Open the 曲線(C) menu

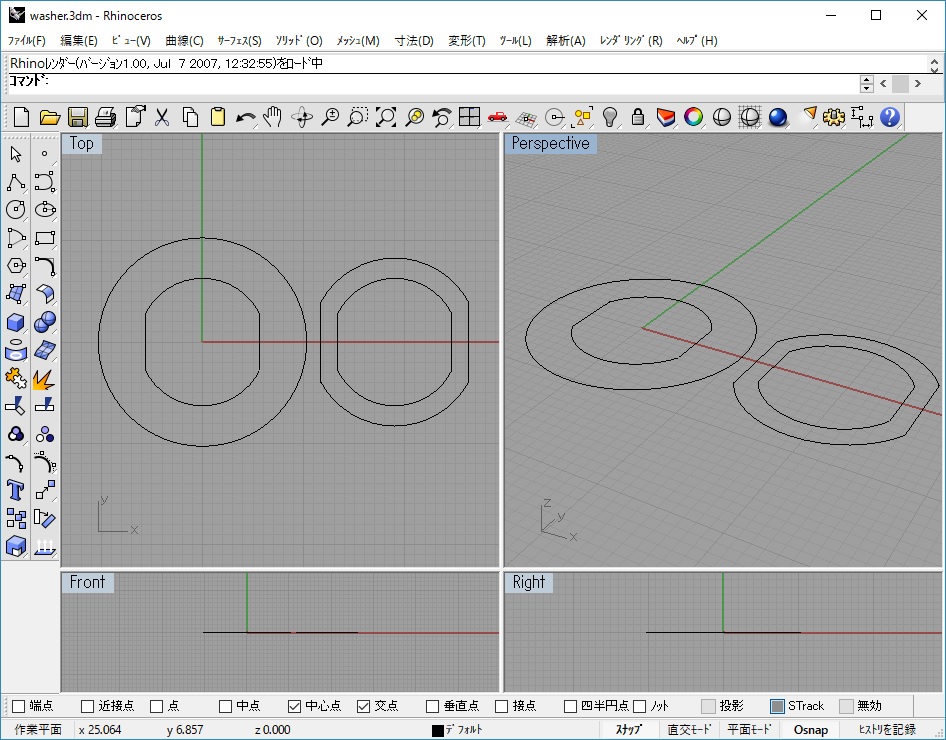(185, 40)
